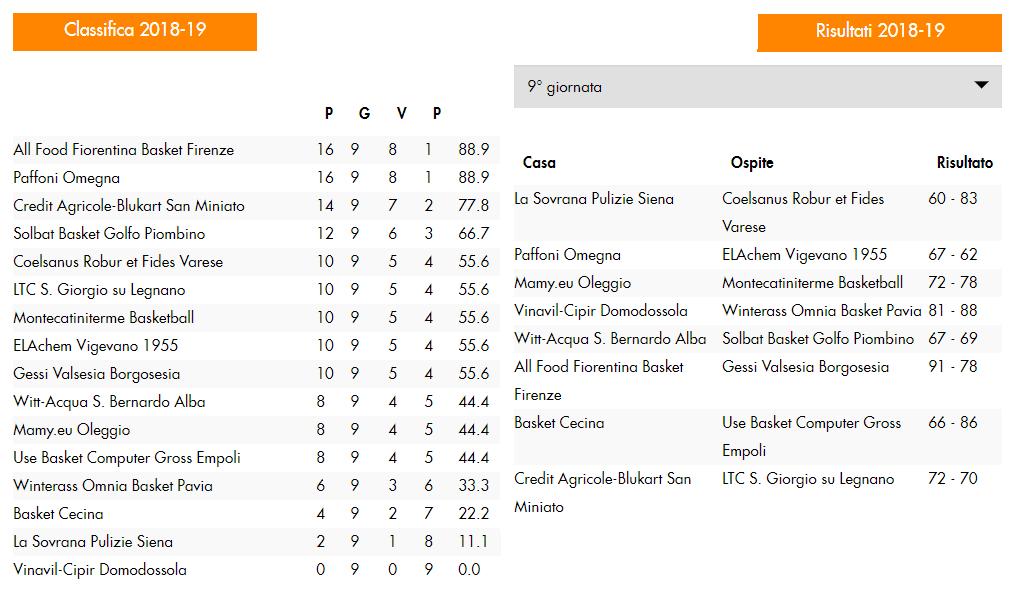Click the Risultato column header
Screen dimensions: 1023x596
[x=964, y=162]
